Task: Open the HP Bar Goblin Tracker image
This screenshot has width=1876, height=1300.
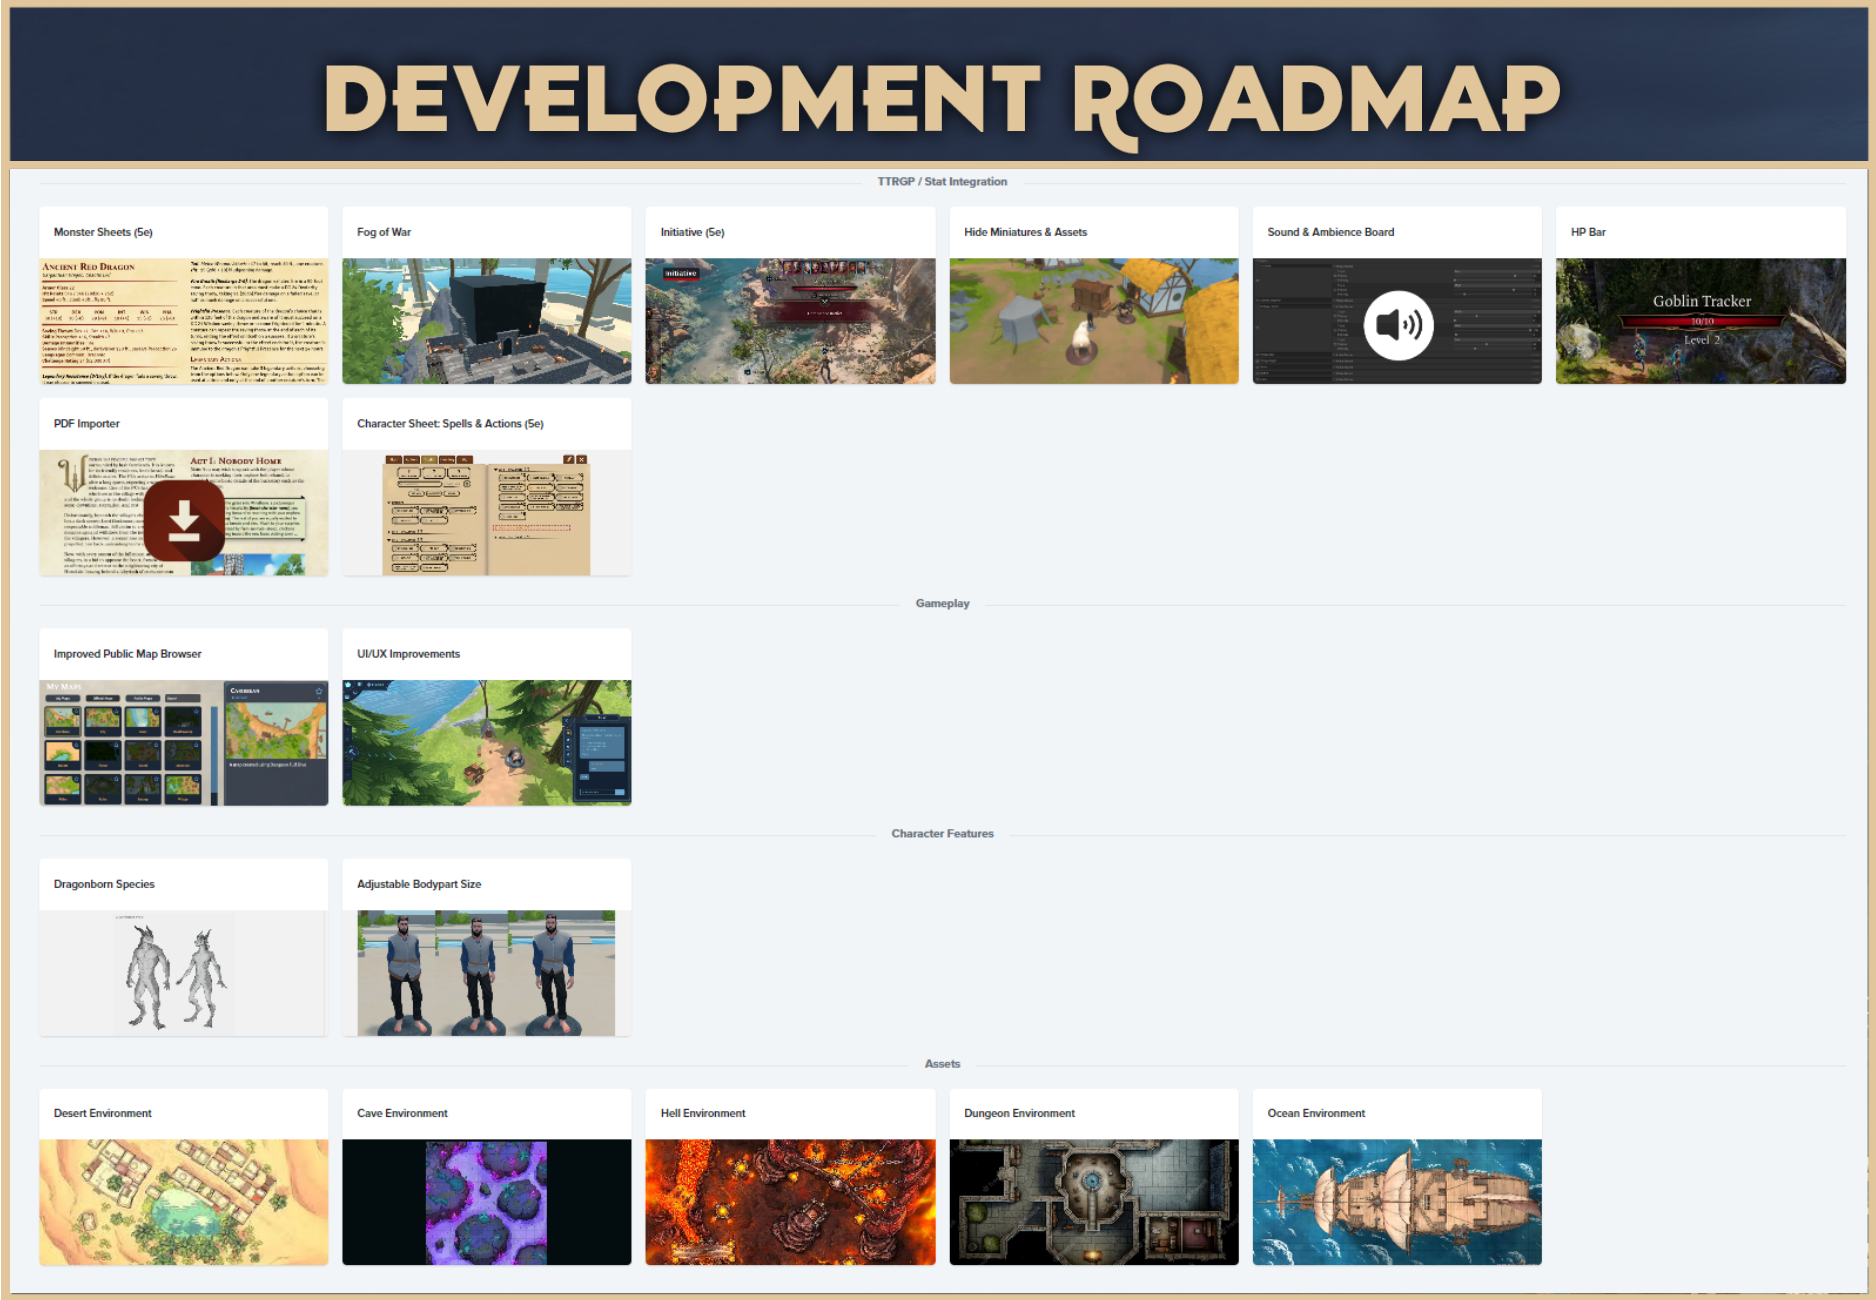Action: (1701, 321)
